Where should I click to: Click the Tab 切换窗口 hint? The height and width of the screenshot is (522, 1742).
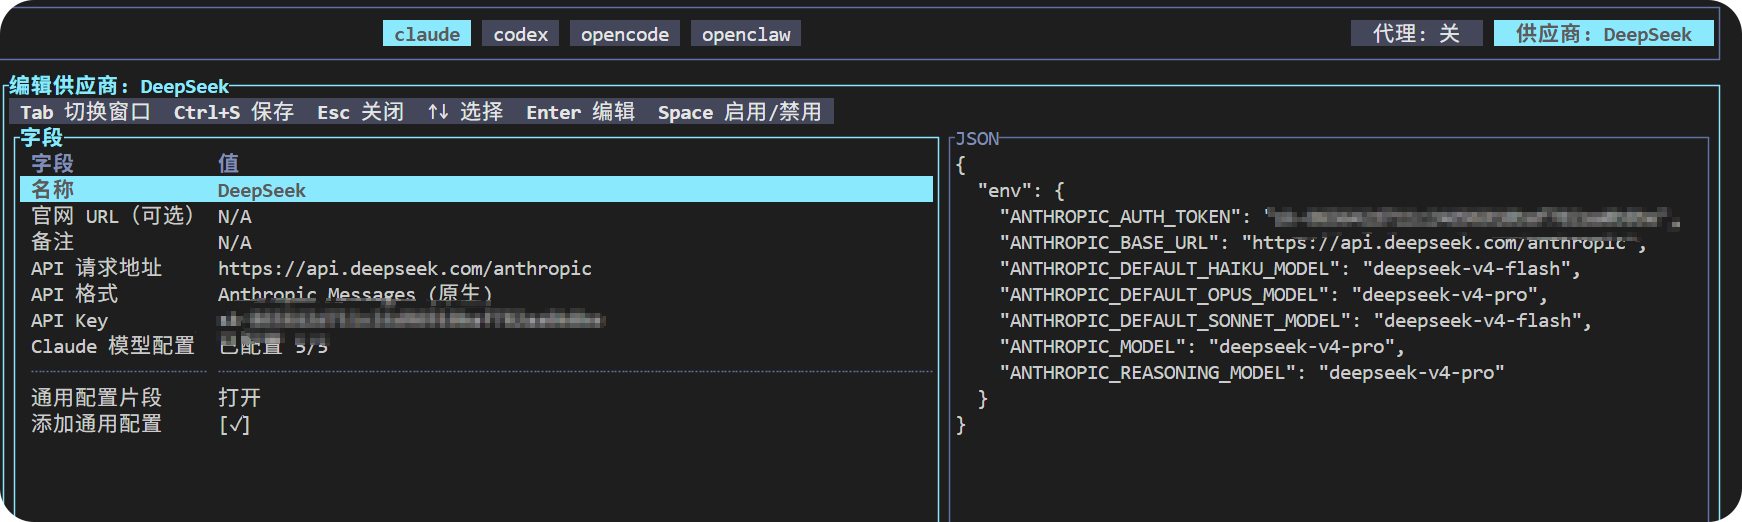(x=86, y=112)
